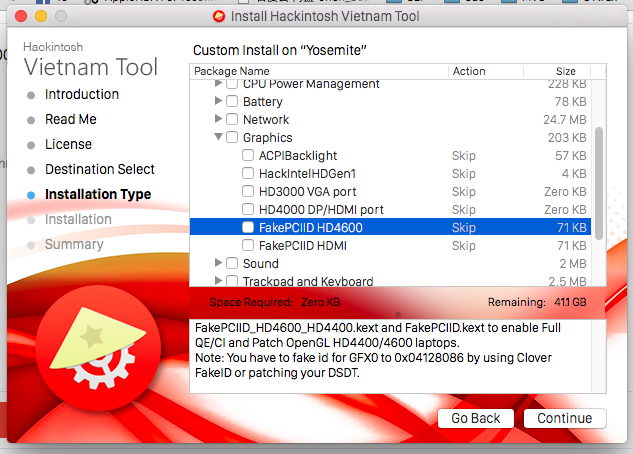Expand the Network category
The width and height of the screenshot is (633, 454).
click(218, 120)
